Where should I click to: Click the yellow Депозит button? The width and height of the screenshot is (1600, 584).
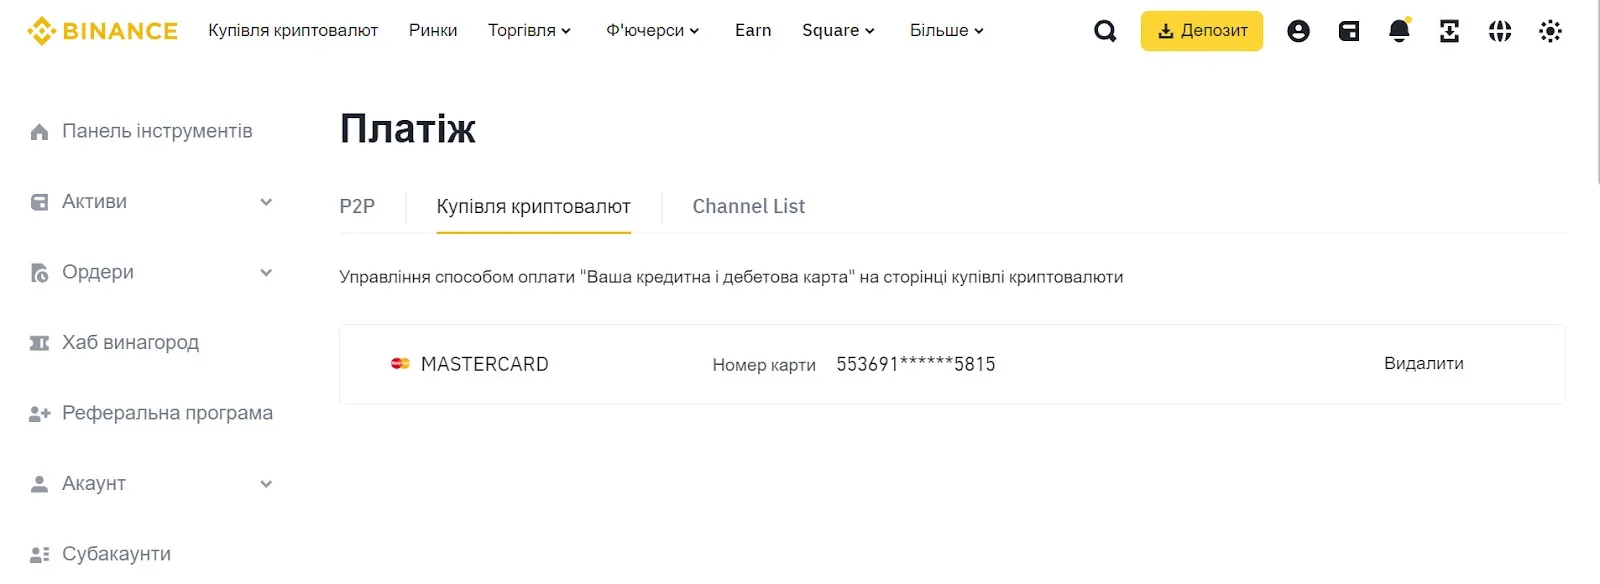pyautogui.click(x=1201, y=31)
